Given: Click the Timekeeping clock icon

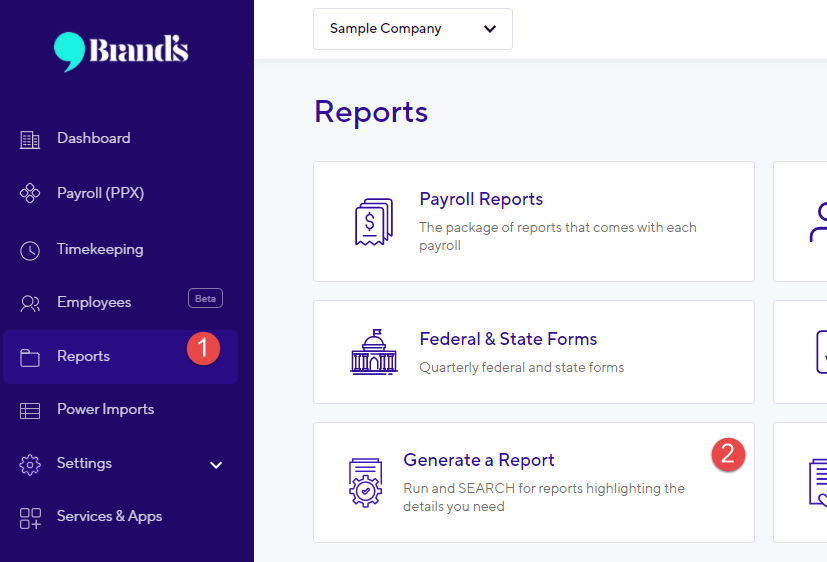Looking at the screenshot, I should point(30,250).
